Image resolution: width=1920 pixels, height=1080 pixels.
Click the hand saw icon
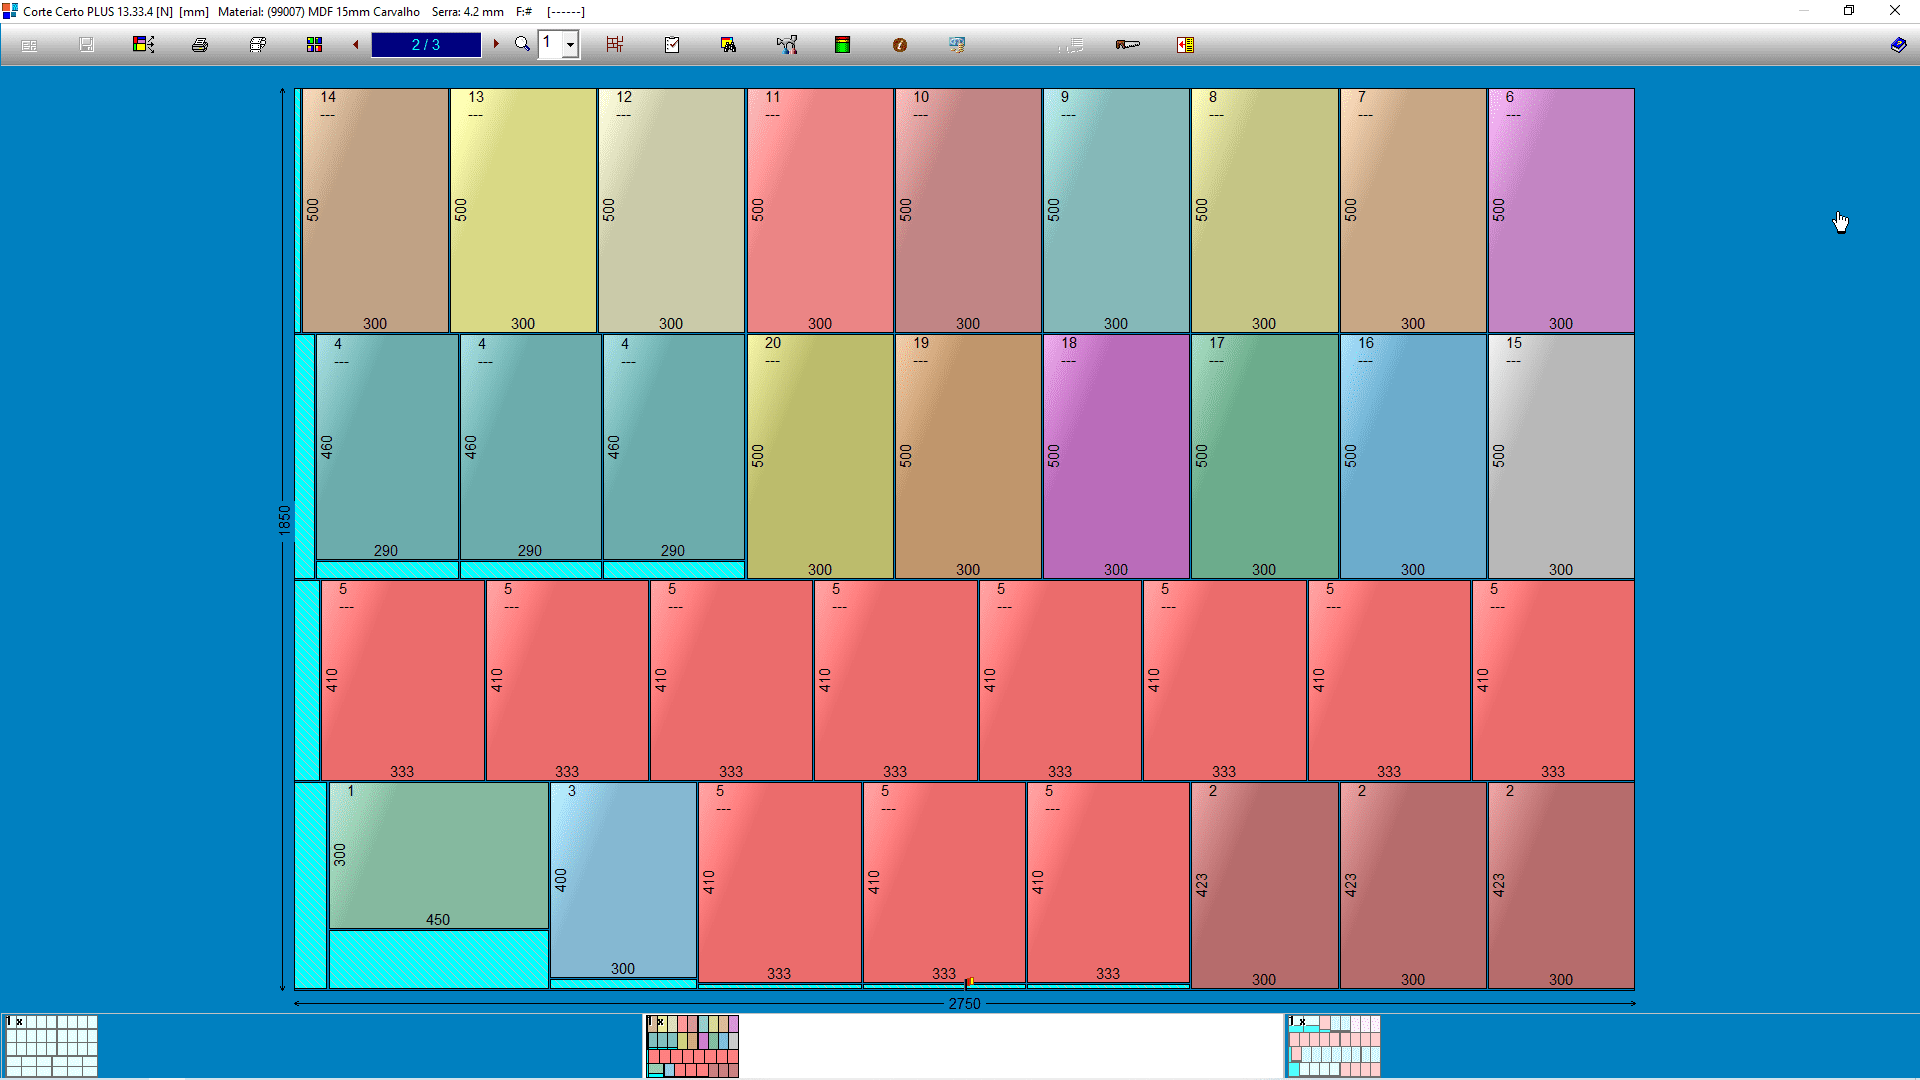tap(1127, 45)
